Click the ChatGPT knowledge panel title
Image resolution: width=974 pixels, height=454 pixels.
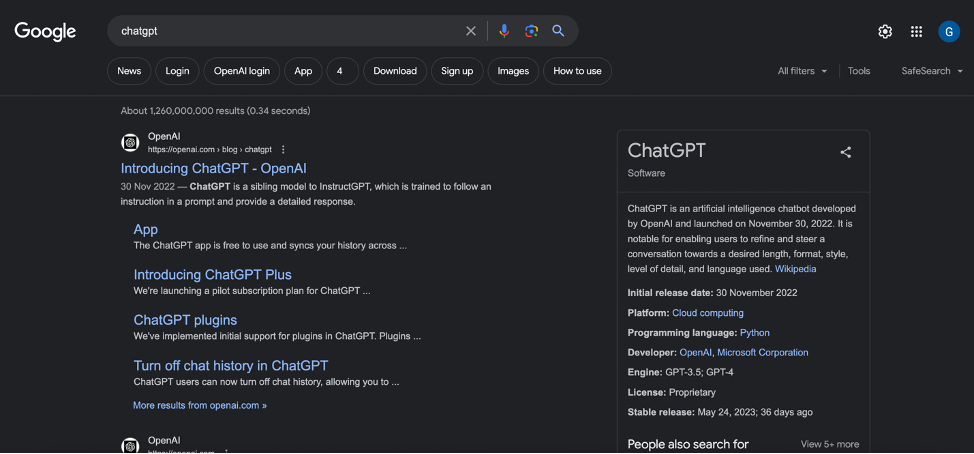click(x=667, y=151)
